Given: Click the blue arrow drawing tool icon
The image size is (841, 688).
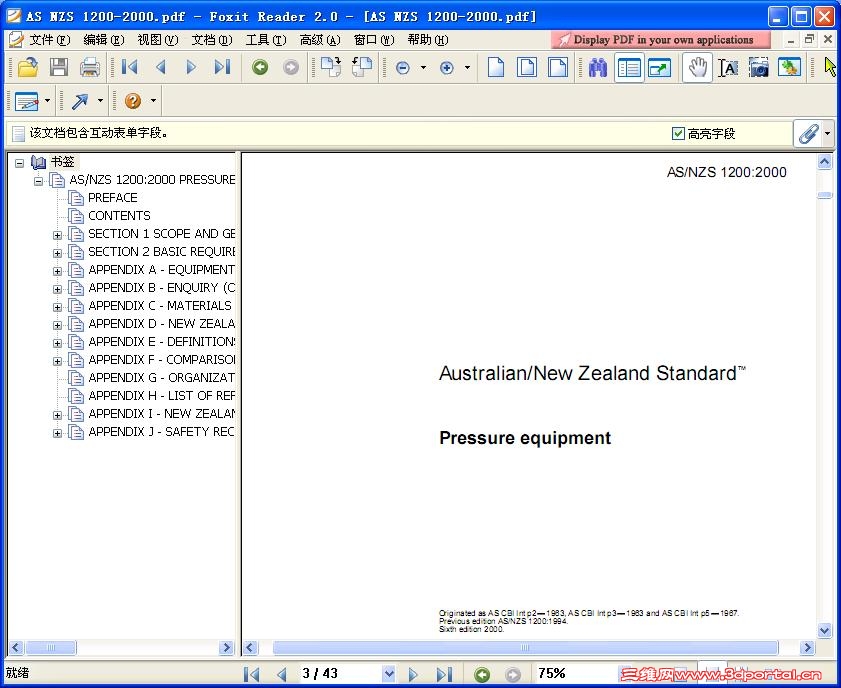Looking at the screenshot, I should point(80,101).
